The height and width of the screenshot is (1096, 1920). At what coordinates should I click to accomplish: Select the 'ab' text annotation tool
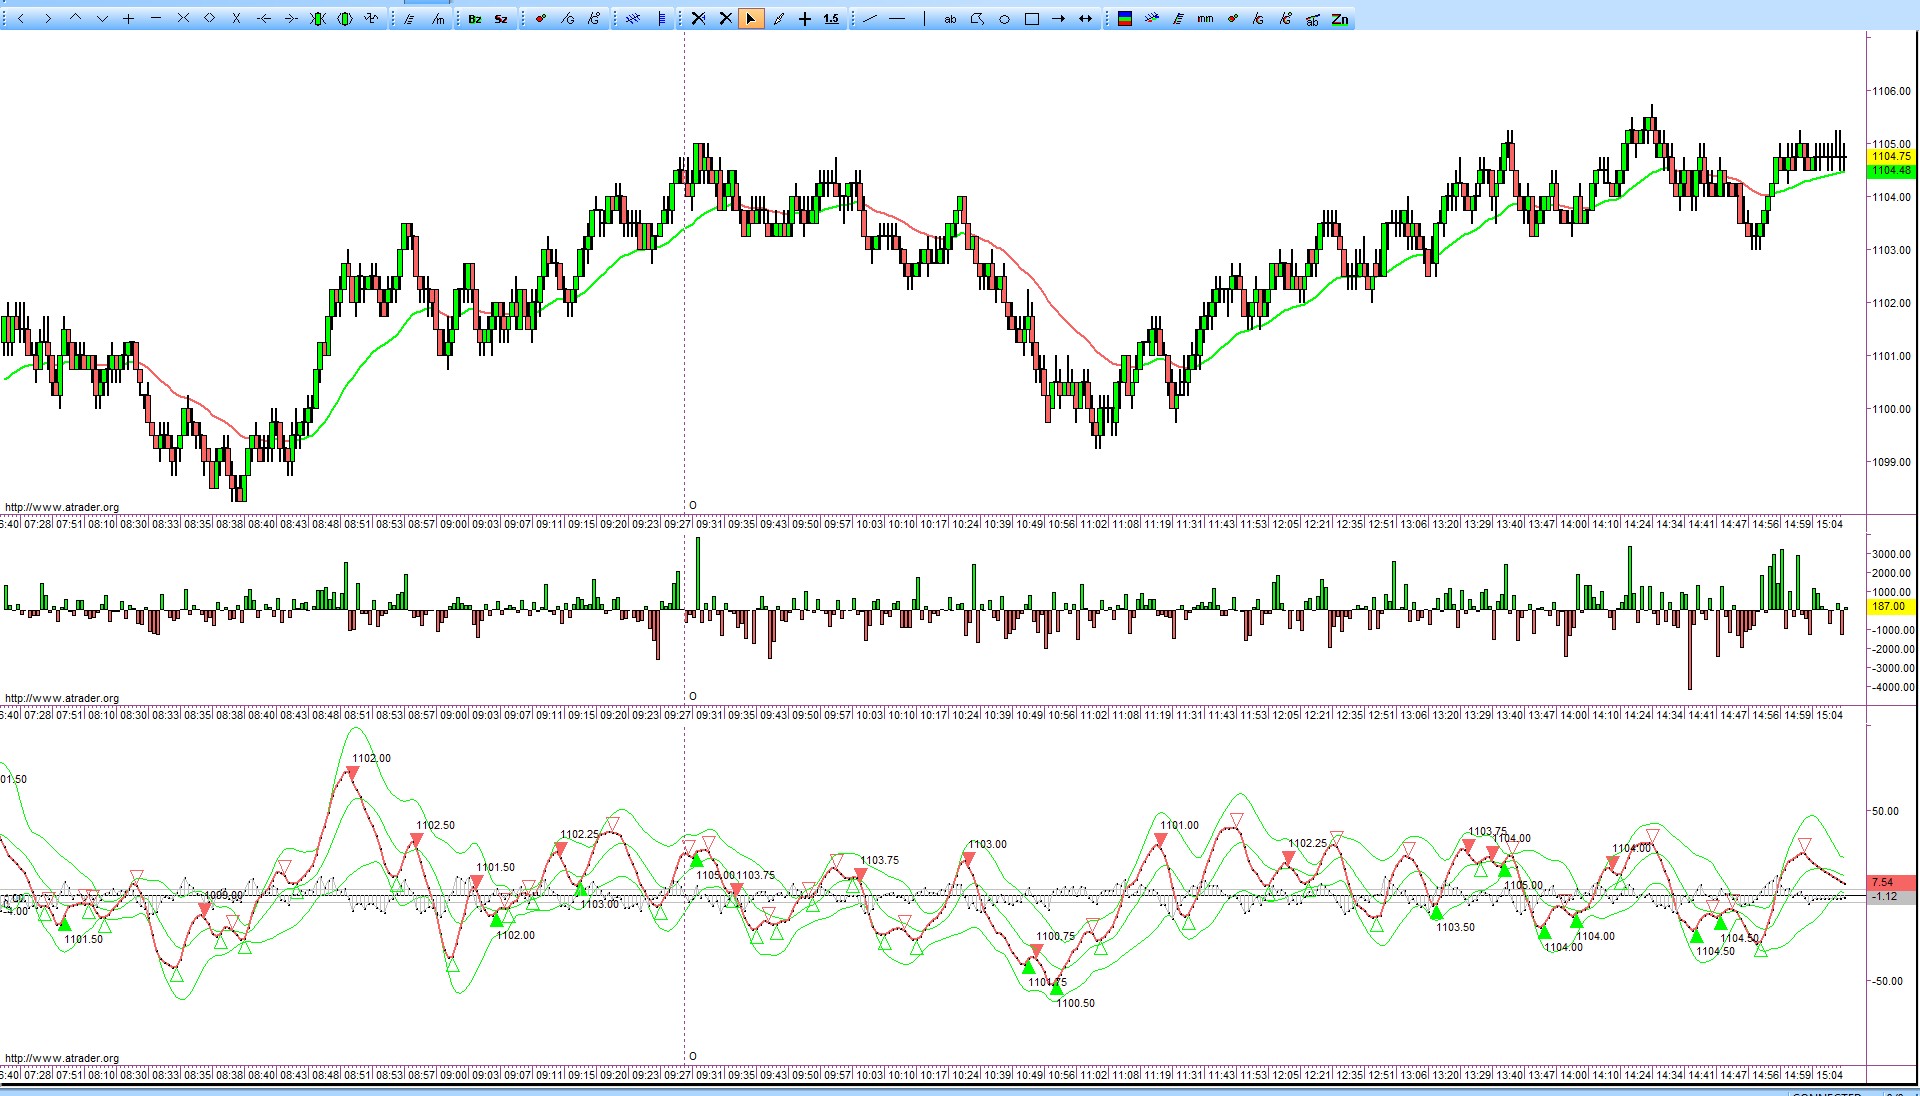[x=950, y=19]
